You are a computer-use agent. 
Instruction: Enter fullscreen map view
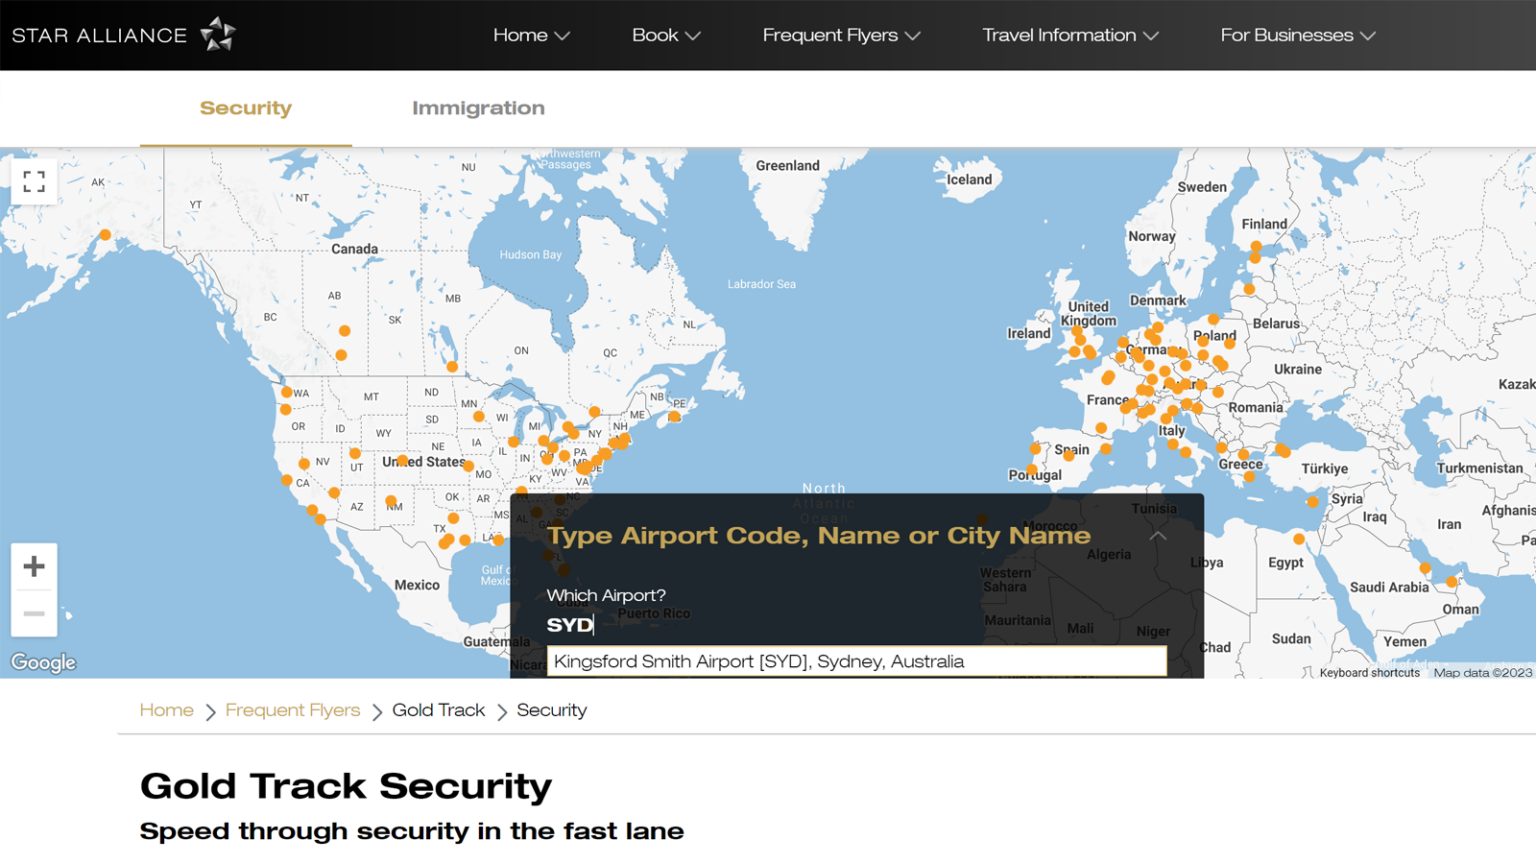tap(34, 181)
